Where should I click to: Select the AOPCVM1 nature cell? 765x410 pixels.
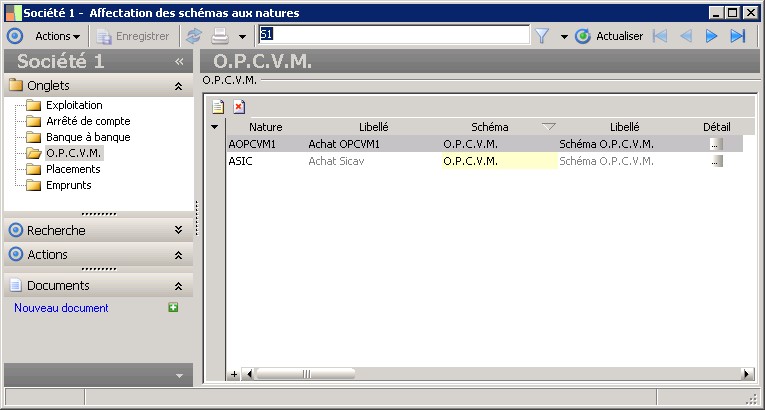click(x=266, y=144)
